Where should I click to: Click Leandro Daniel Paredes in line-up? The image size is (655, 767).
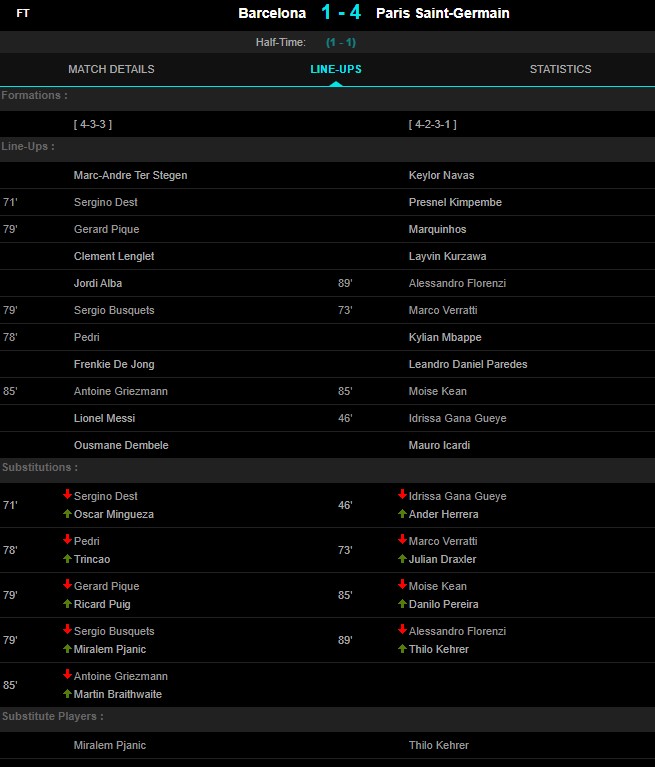468,364
